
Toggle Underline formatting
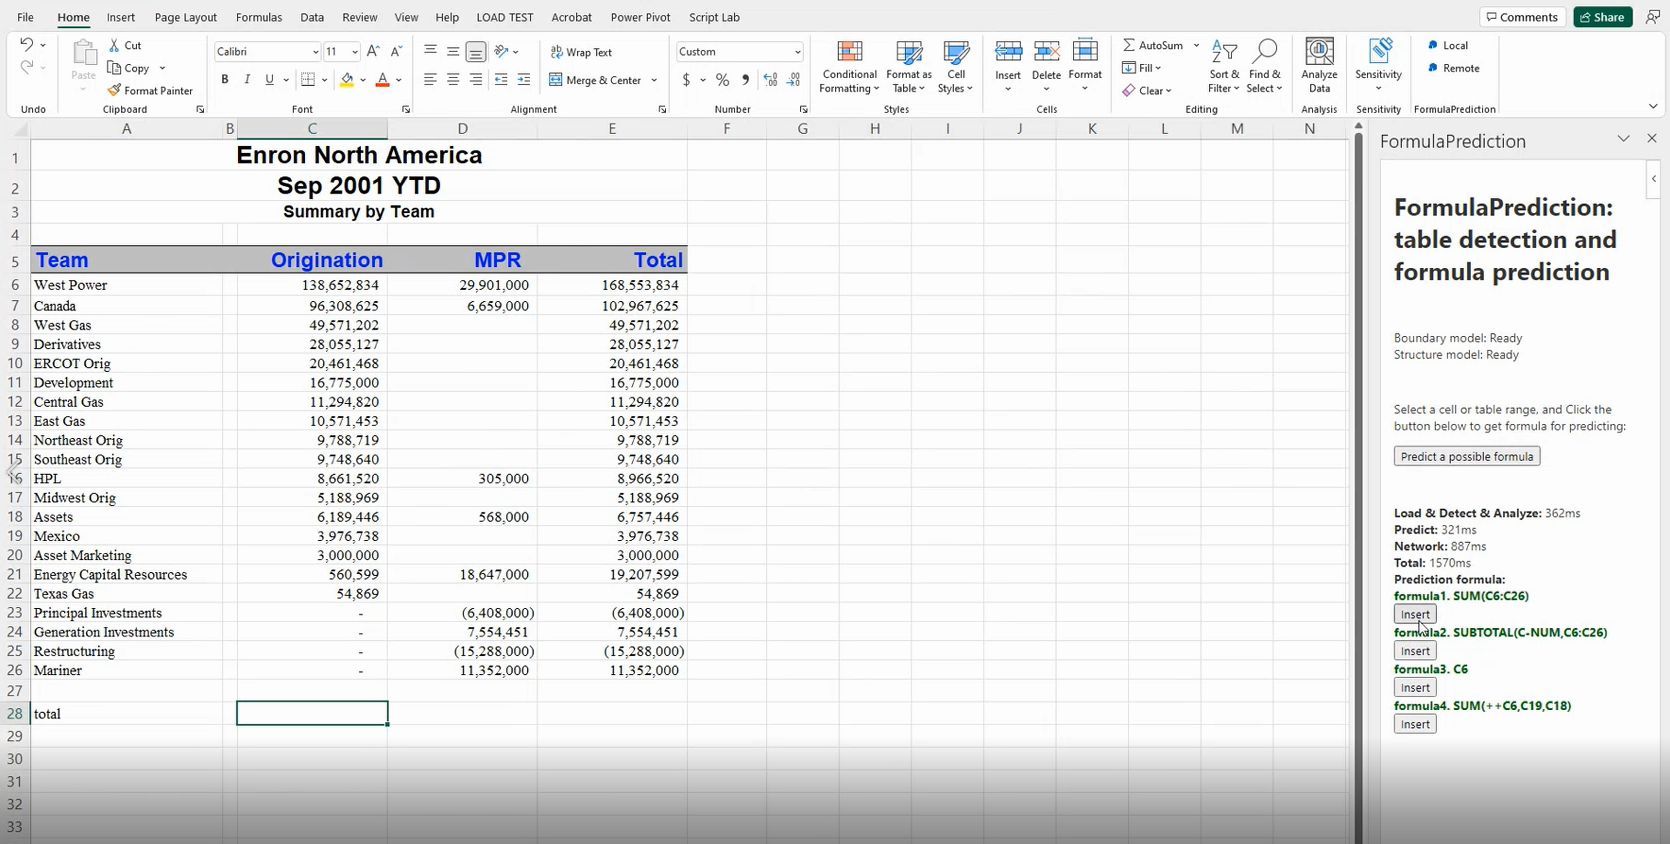coord(269,80)
